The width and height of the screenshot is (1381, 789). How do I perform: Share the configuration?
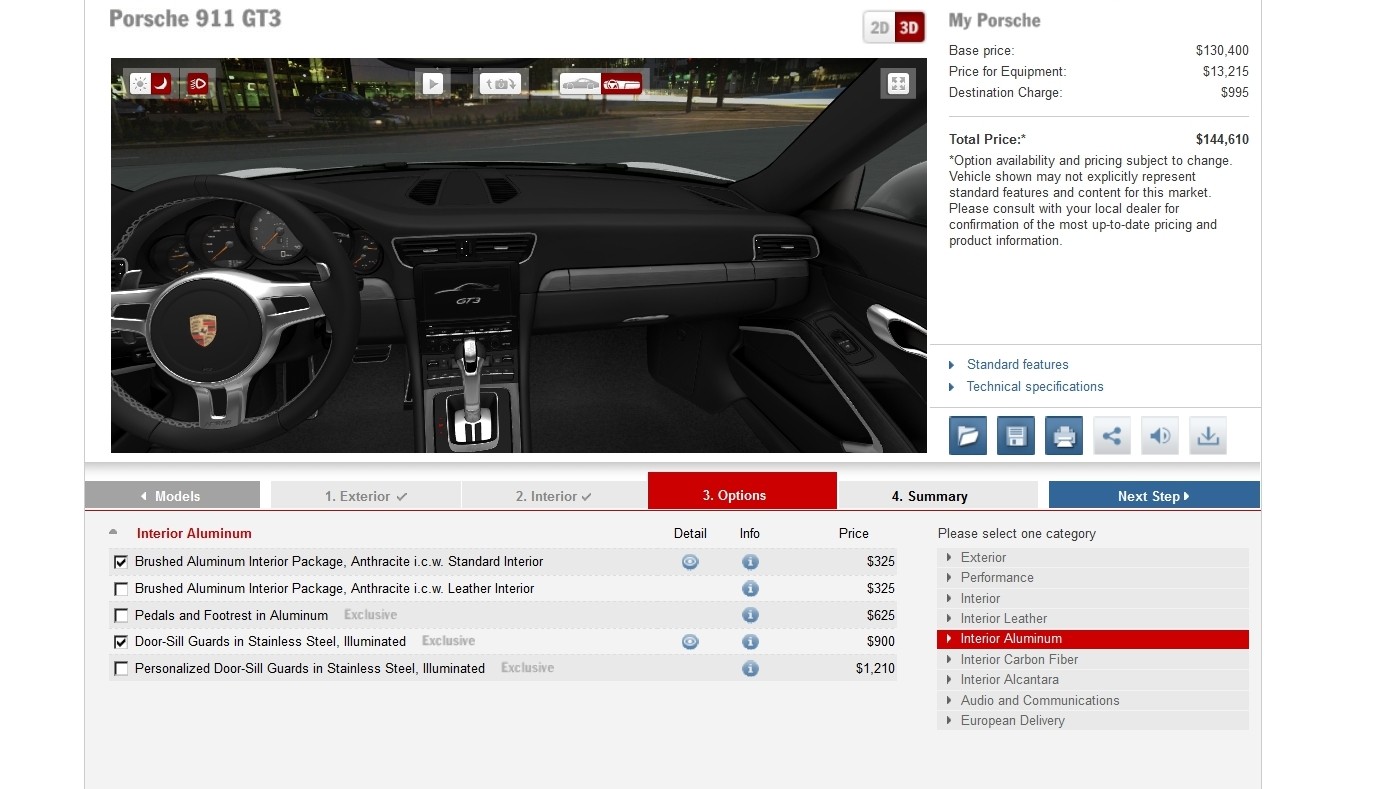tap(1112, 436)
